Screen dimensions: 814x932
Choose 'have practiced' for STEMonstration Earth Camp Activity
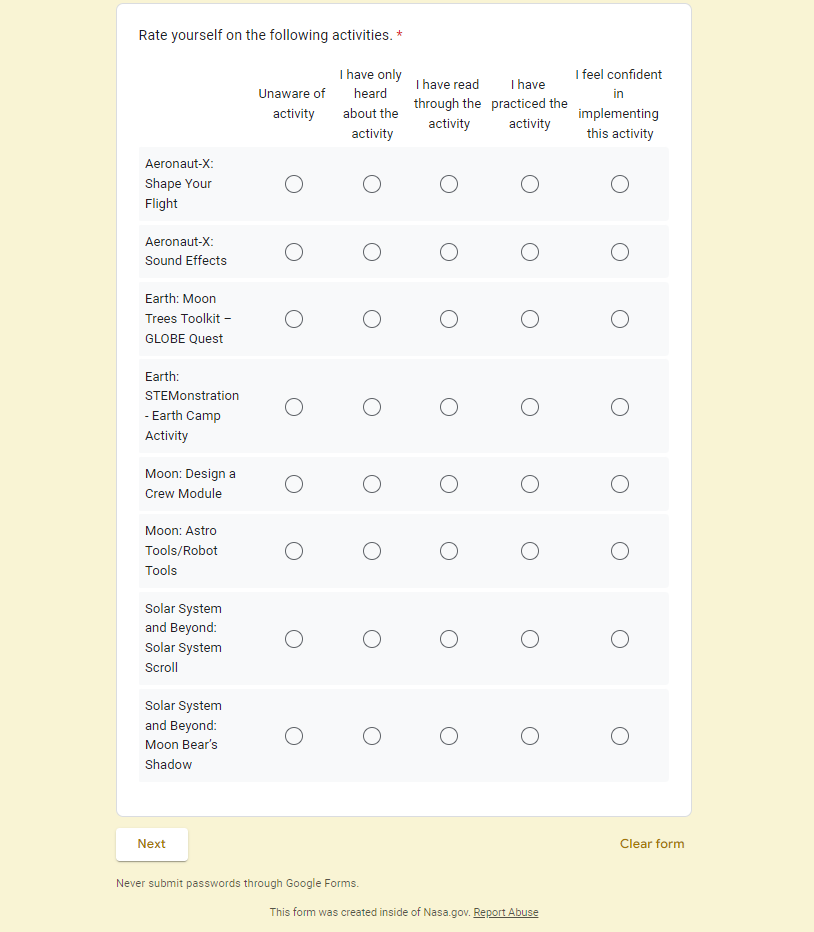[x=530, y=407]
